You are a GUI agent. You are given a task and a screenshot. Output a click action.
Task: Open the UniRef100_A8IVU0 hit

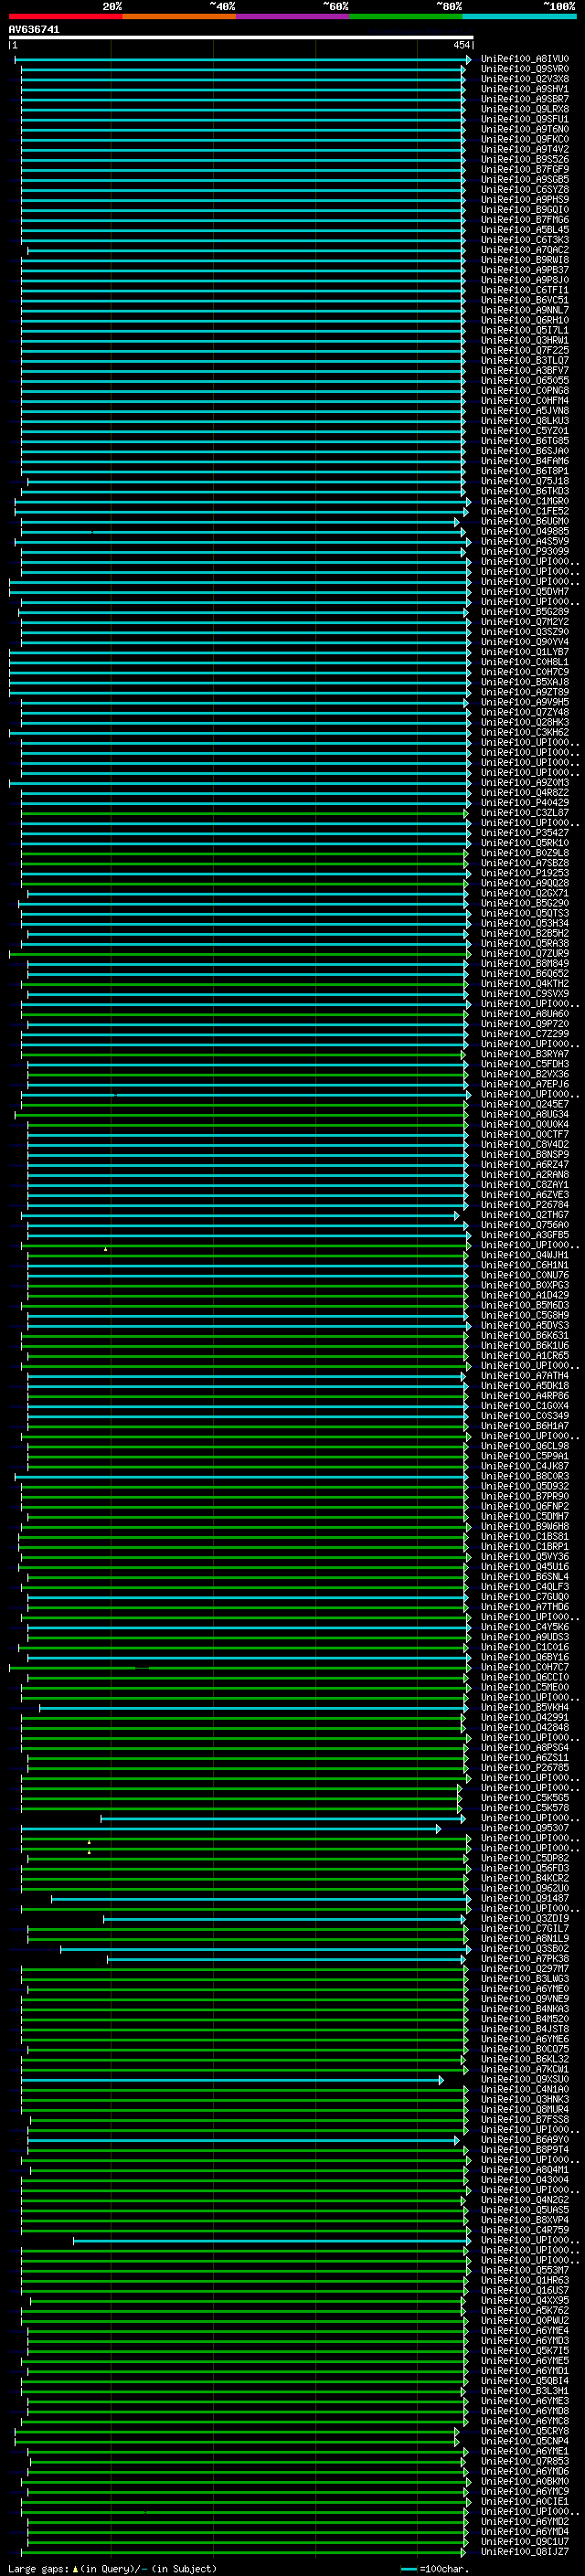(524, 59)
